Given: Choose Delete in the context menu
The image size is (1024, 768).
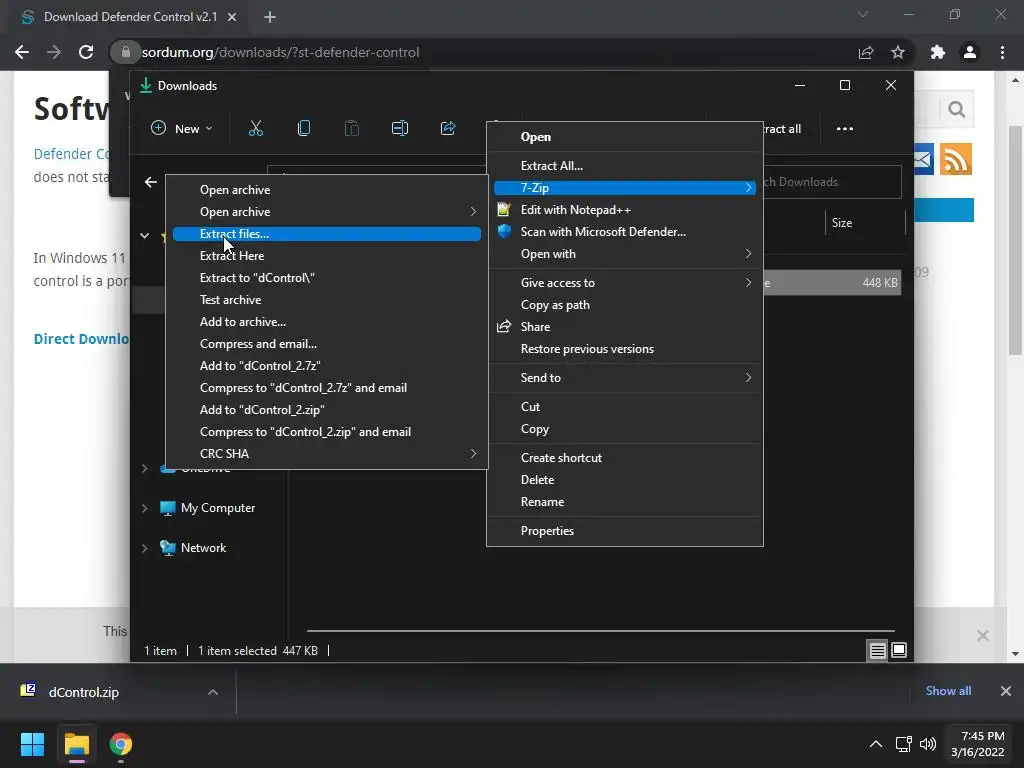Looking at the screenshot, I should [x=625, y=480].
